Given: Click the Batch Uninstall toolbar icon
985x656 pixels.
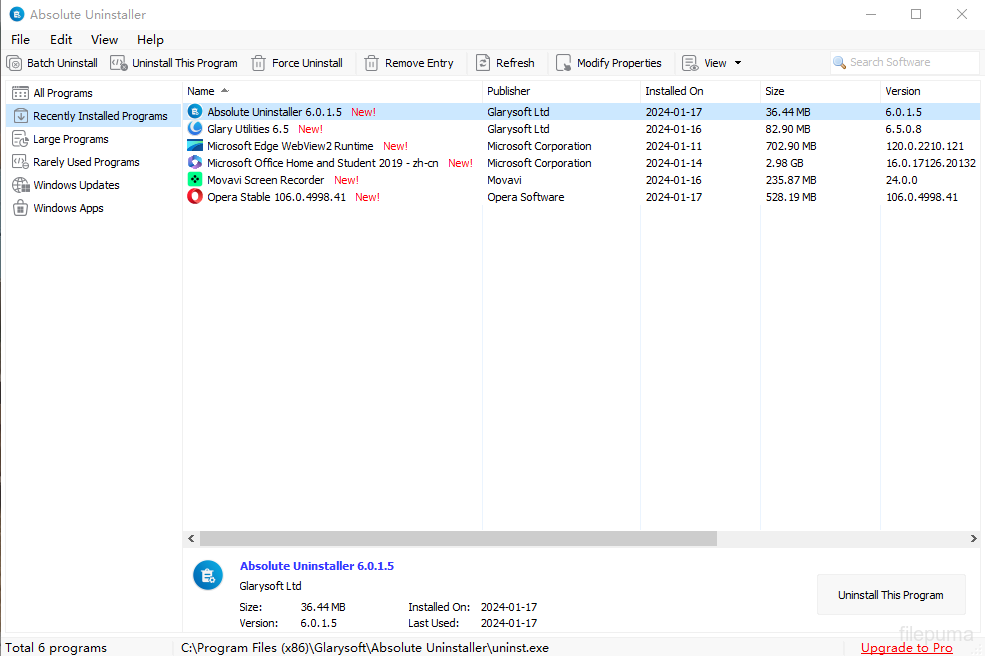Looking at the screenshot, I should point(14,63).
